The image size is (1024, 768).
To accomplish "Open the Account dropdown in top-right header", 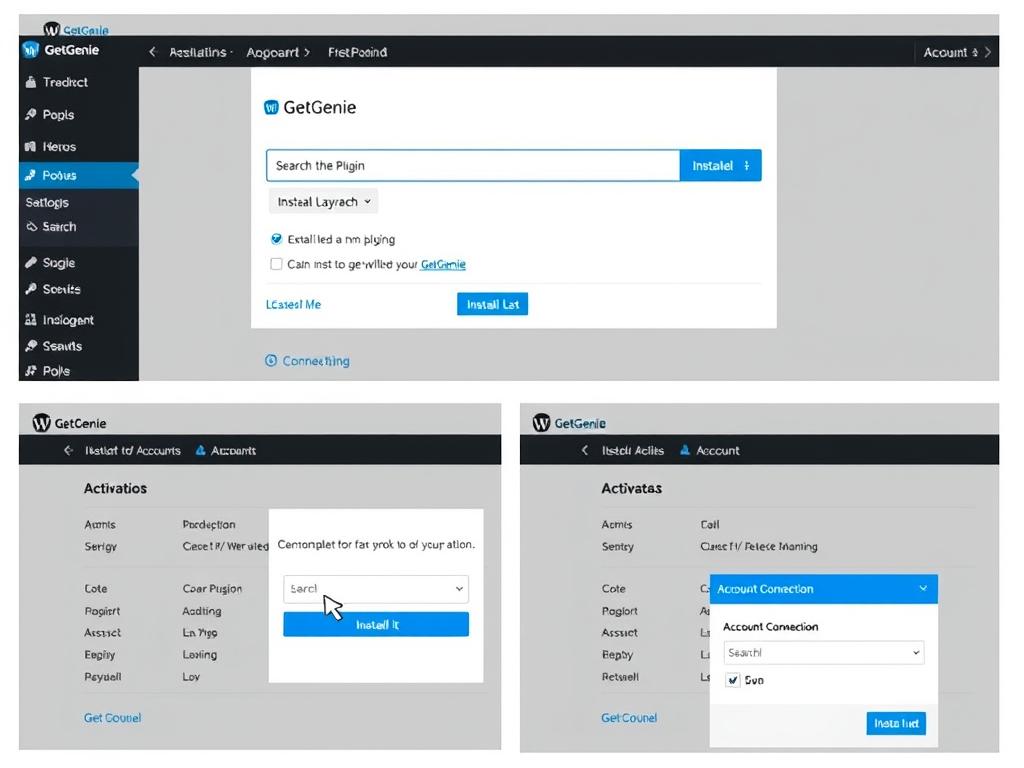I will (957, 52).
